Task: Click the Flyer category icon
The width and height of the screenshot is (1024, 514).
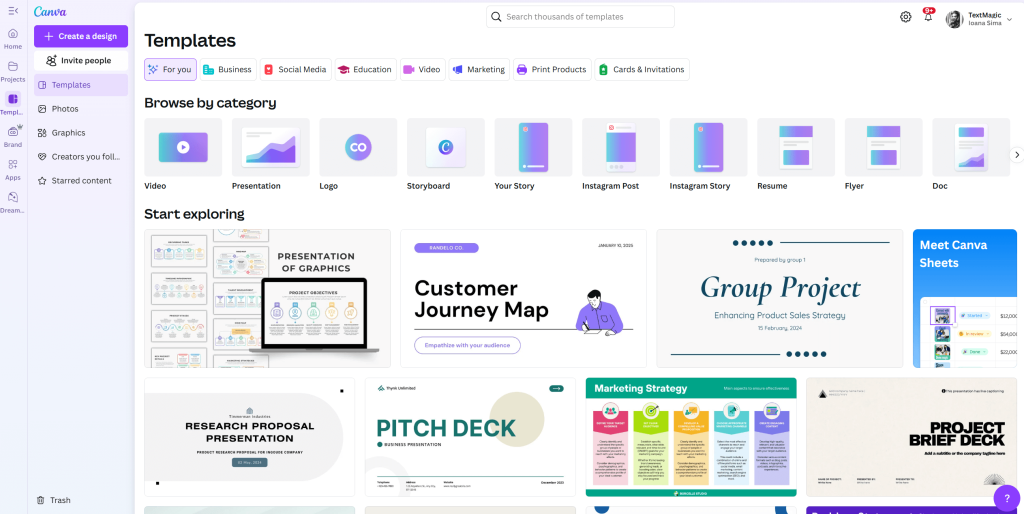Action: 883,147
